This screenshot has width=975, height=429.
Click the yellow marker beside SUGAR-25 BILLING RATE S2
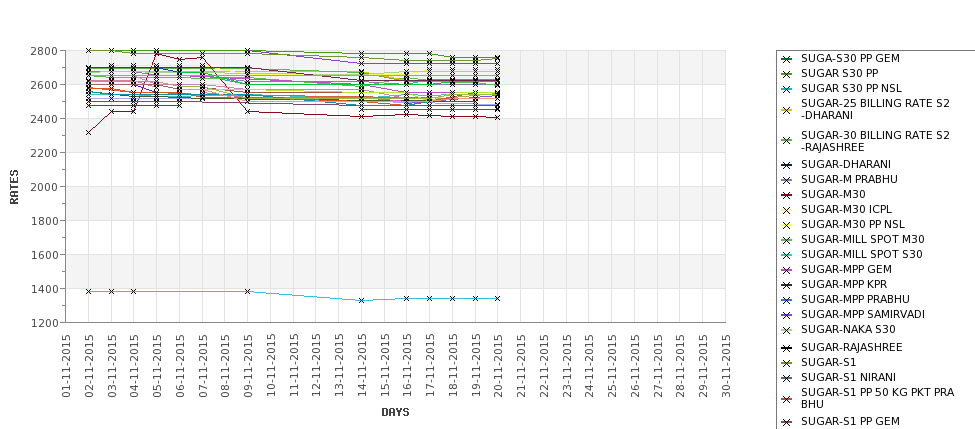point(787,111)
